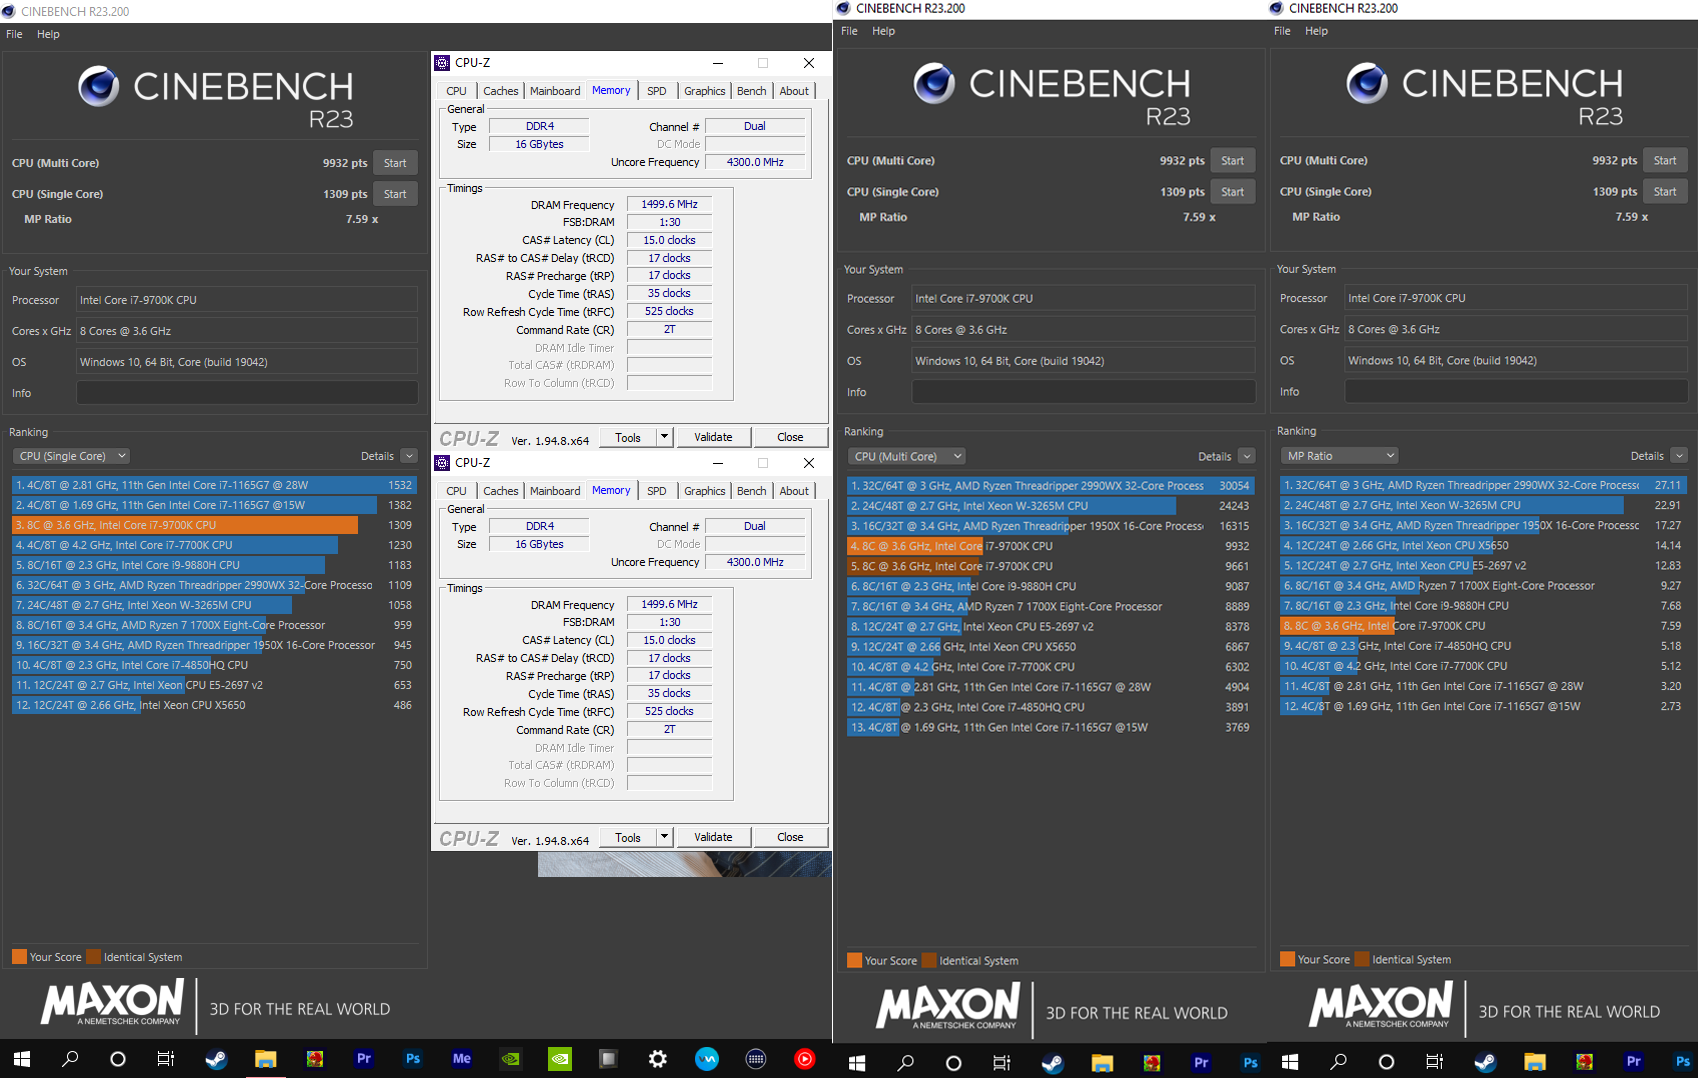Click the search magnifier on the leftmost taskbar

pos(70,1059)
